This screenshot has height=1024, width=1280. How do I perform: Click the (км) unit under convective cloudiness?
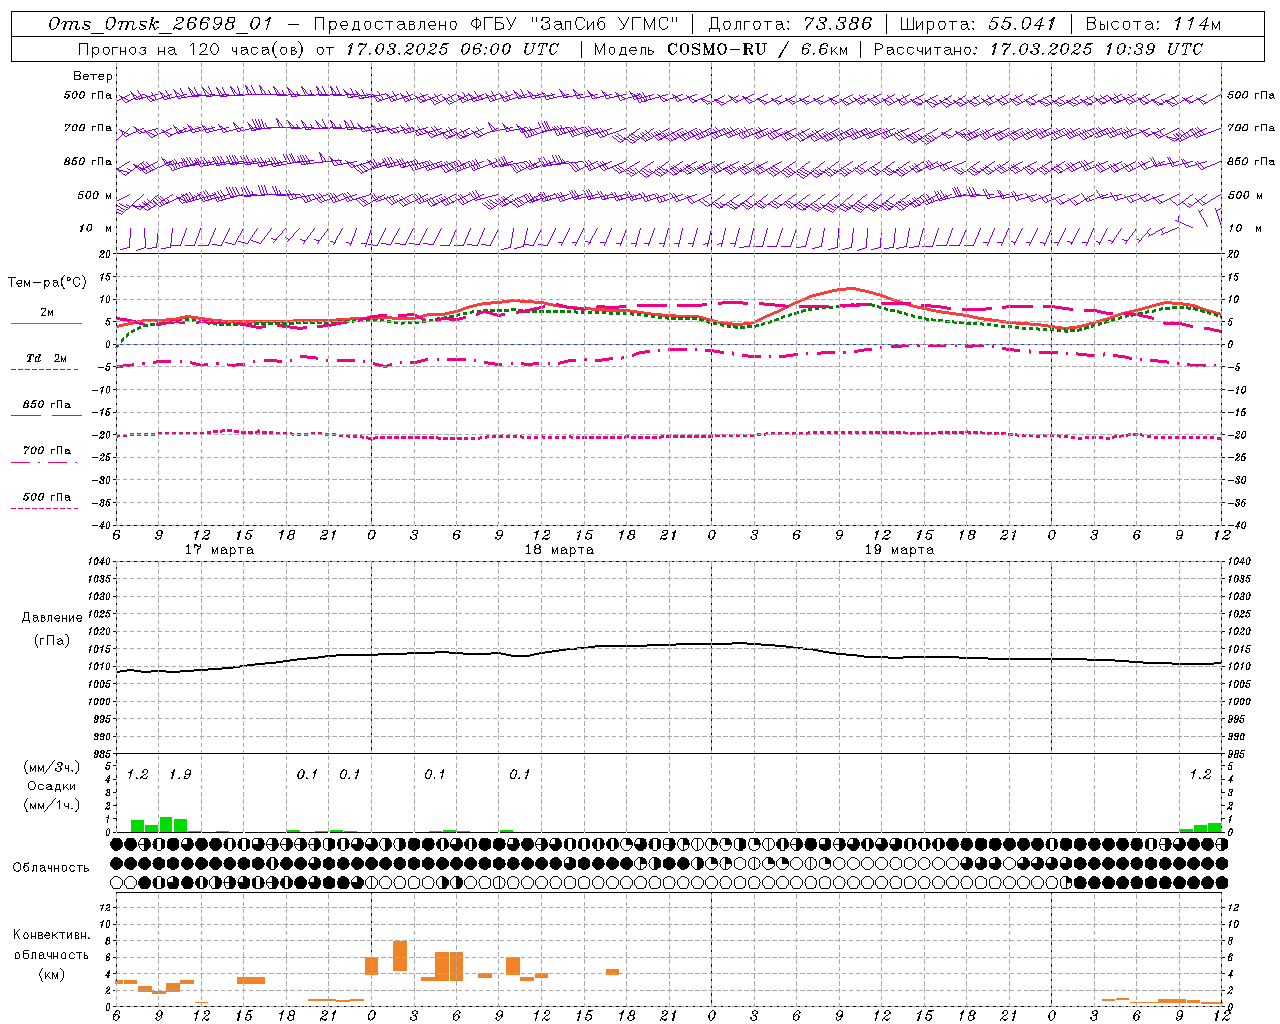[x=52, y=974]
